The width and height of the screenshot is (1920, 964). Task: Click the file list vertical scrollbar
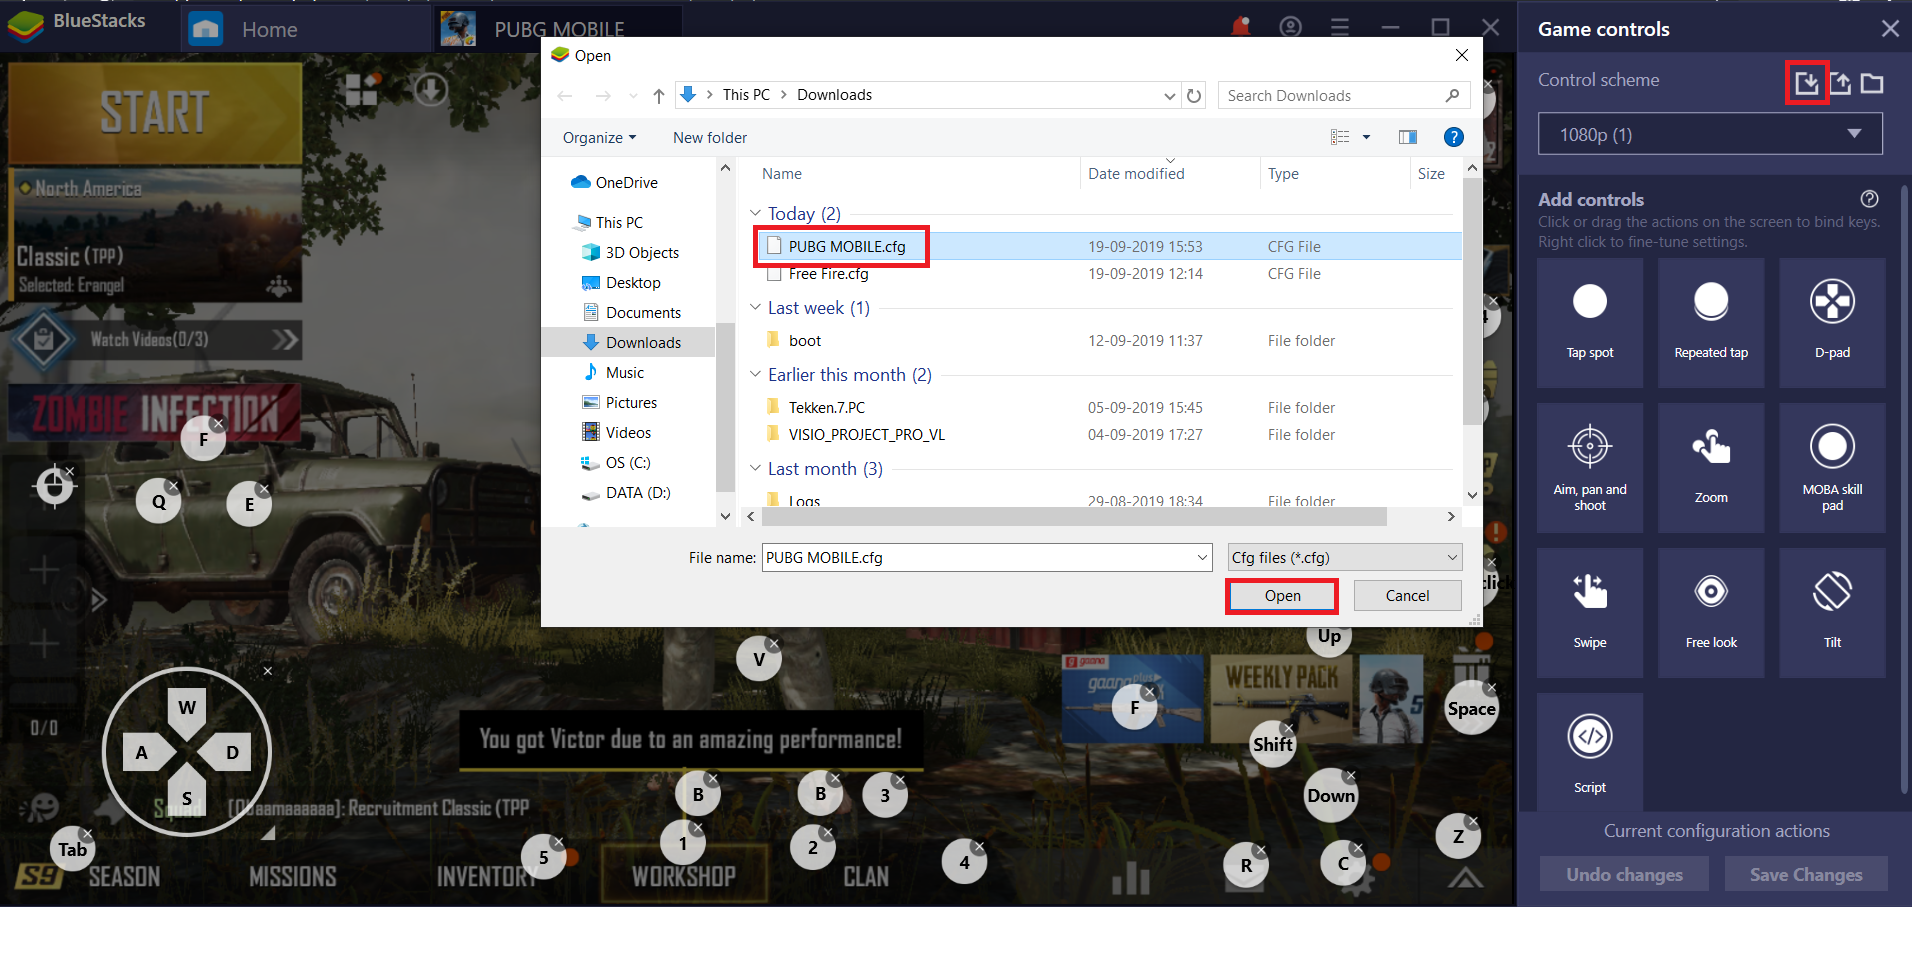[x=1472, y=300]
